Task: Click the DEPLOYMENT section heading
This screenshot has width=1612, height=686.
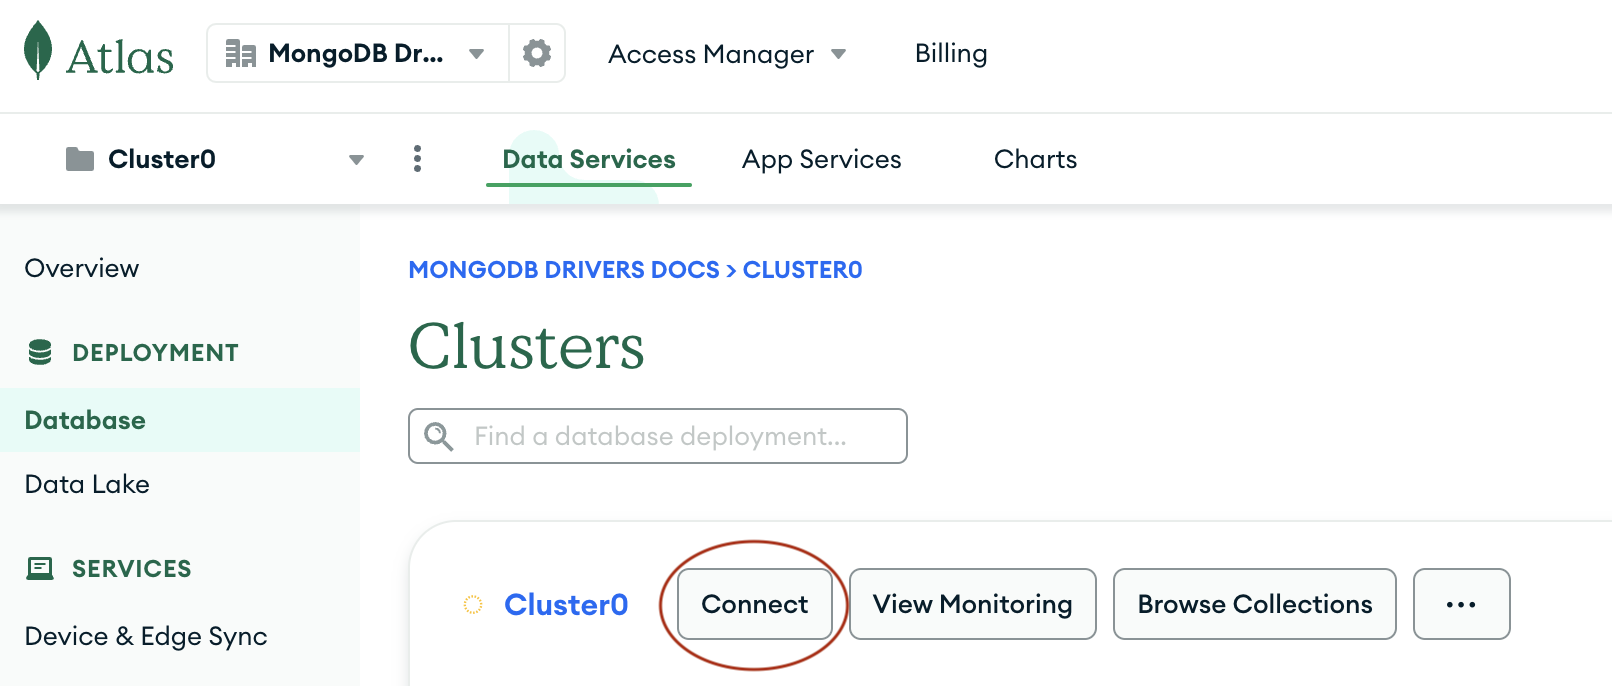Action: tap(155, 352)
